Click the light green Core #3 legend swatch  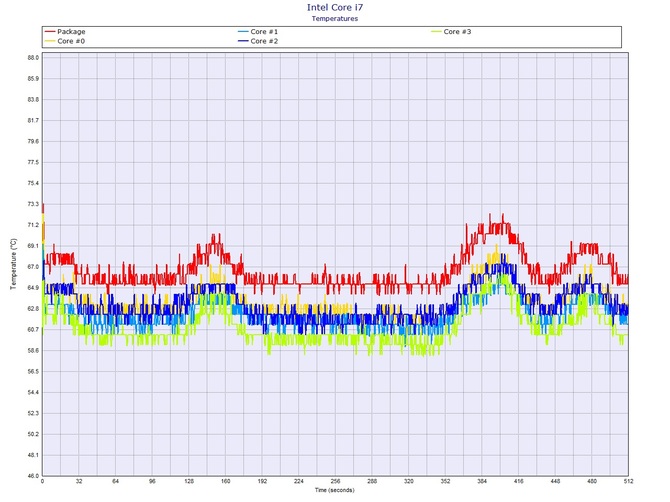(436, 32)
